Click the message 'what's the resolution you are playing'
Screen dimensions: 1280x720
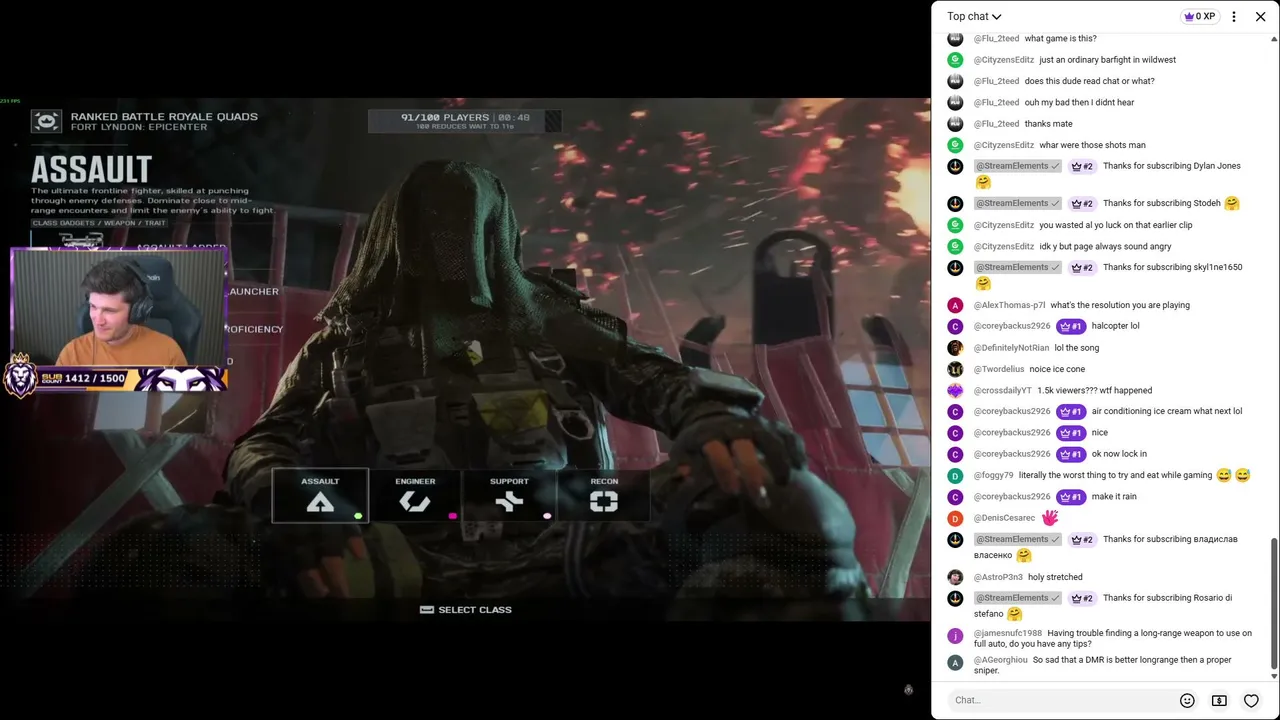click(x=1120, y=305)
